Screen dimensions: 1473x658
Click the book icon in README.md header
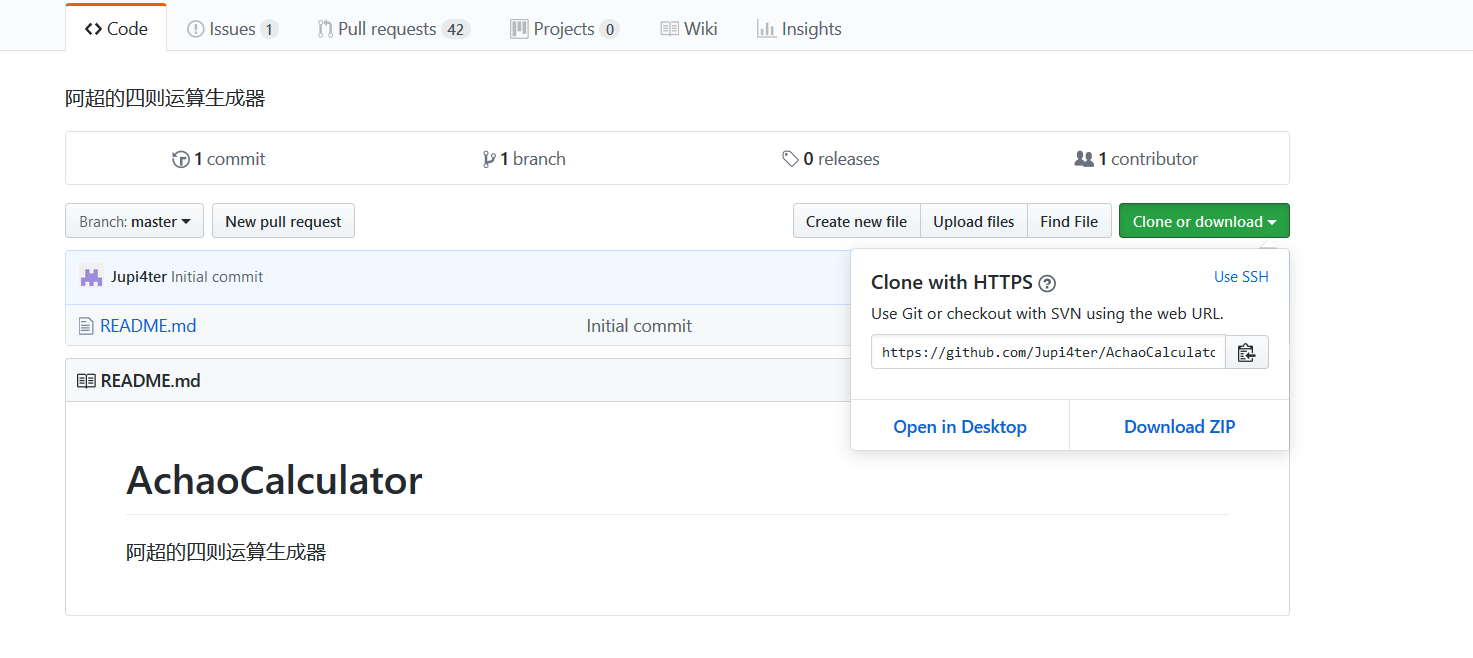tap(87, 381)
